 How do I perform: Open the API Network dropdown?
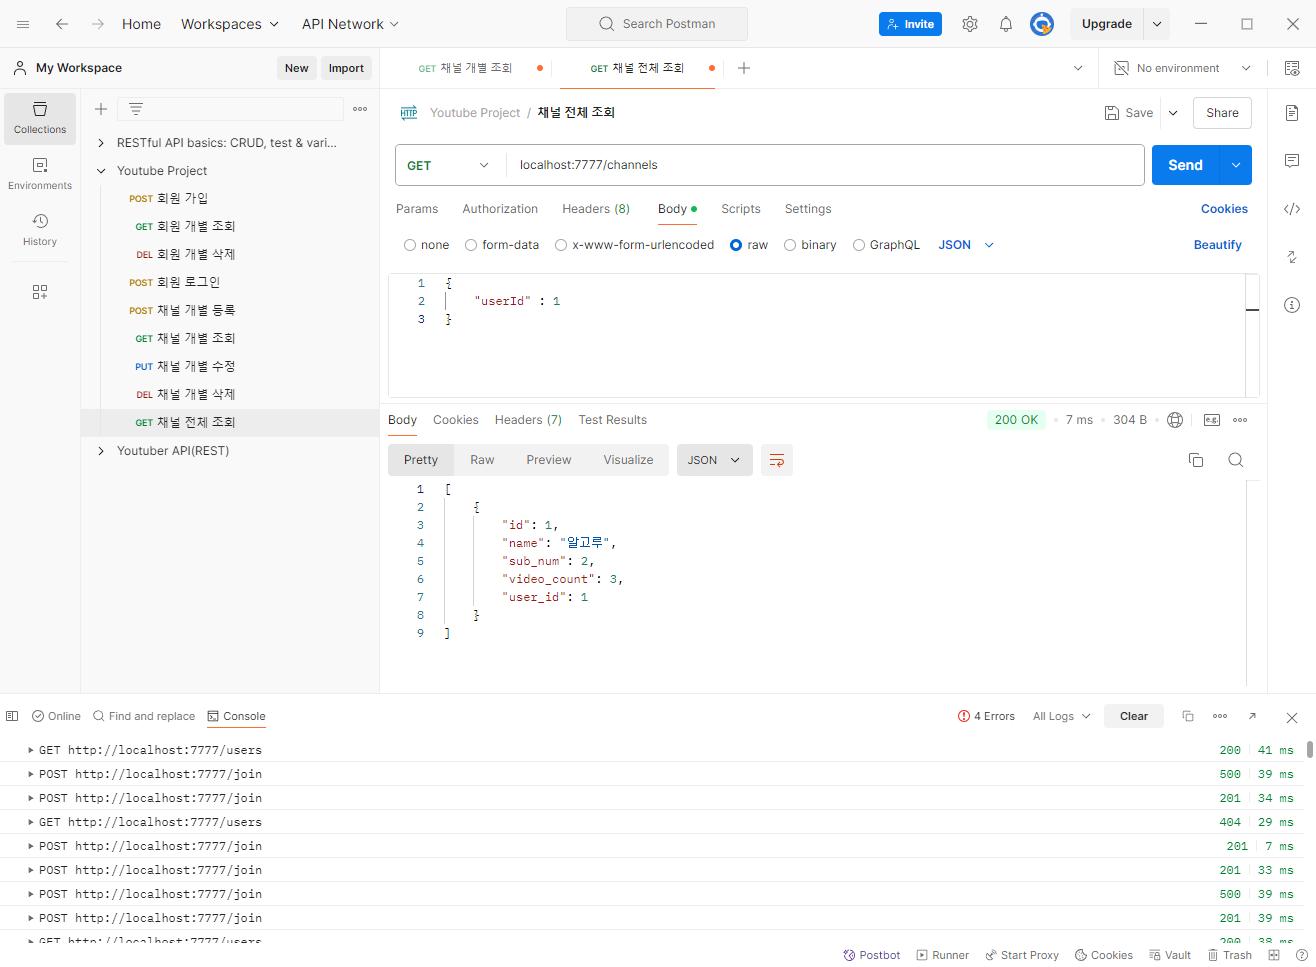[351, 24]
